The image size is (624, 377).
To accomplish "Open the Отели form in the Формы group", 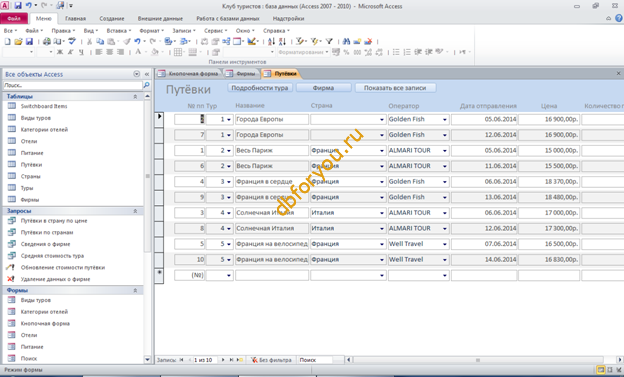I will [x=29, y=335].
